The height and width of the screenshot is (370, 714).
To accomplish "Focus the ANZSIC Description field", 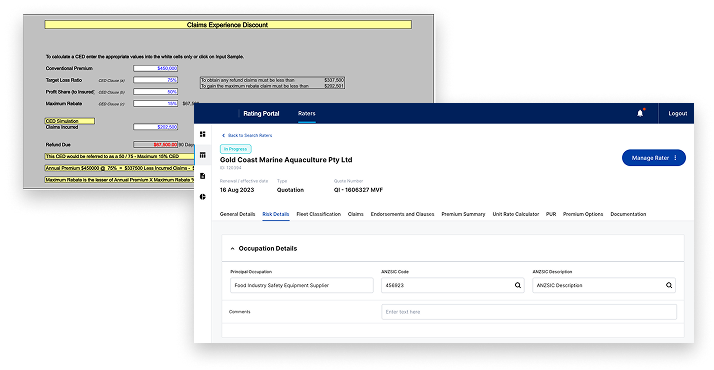I will click(x=604, y=285).
